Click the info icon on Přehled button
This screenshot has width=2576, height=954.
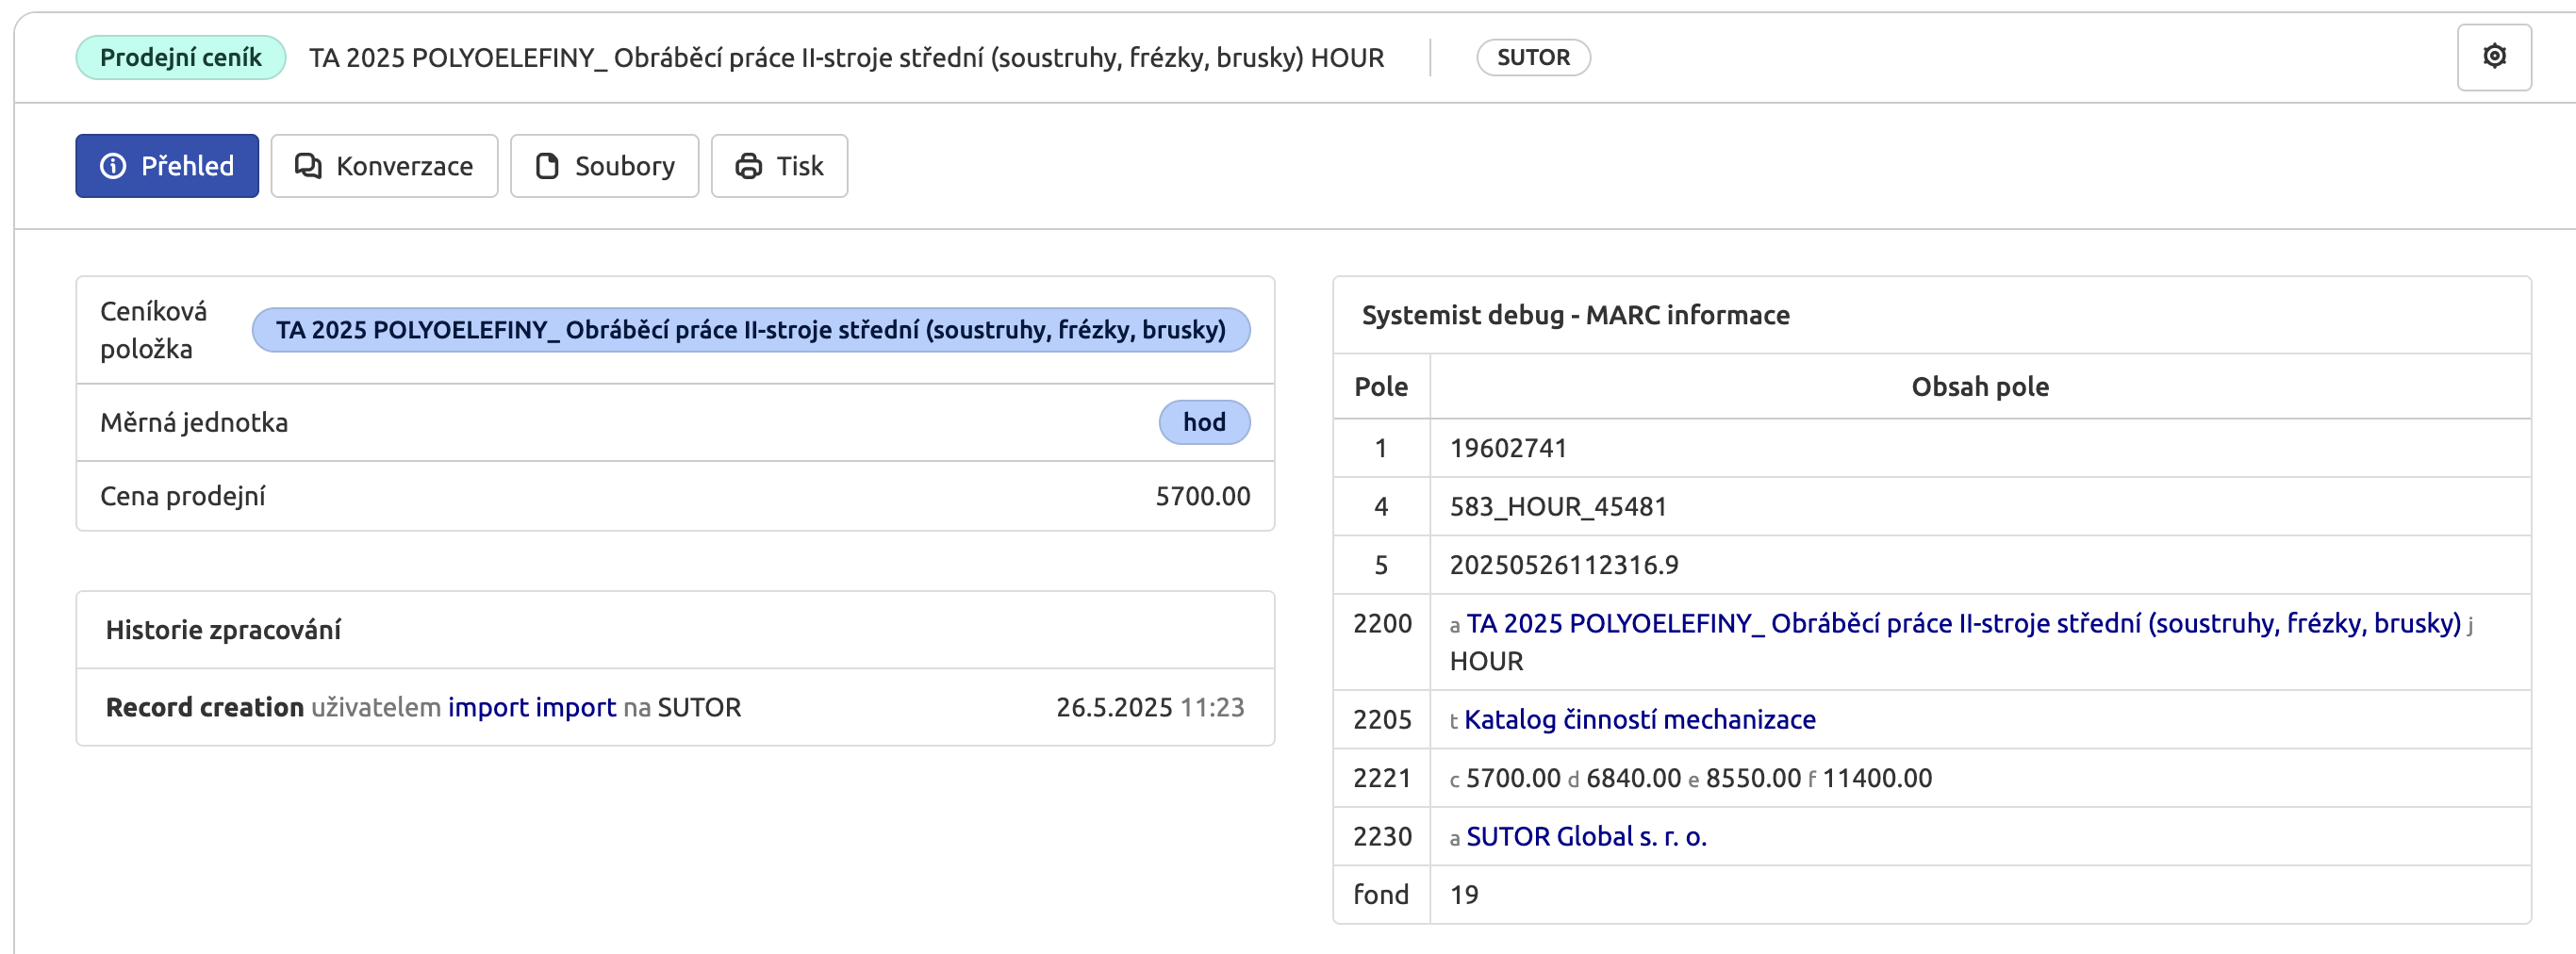coord(113,165)
